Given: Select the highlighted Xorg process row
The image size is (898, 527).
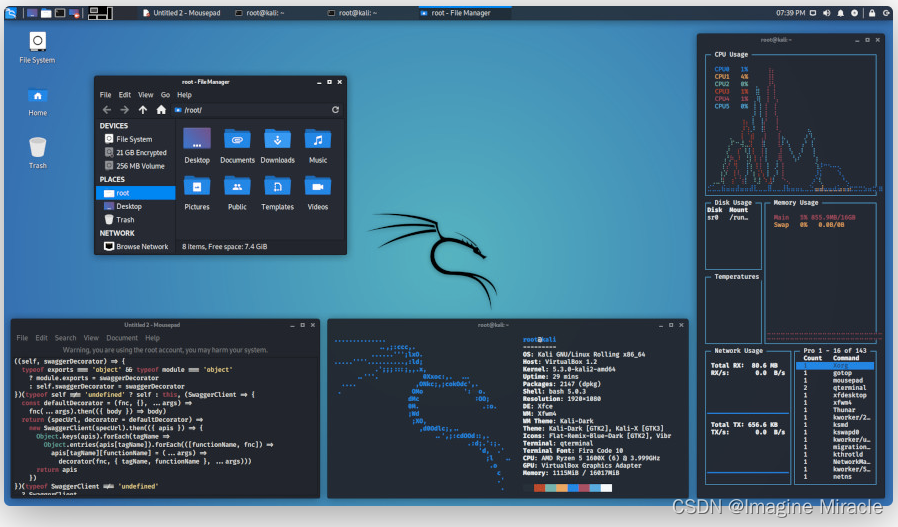Looking at the screenshot, I should click(x=835, y=365).
